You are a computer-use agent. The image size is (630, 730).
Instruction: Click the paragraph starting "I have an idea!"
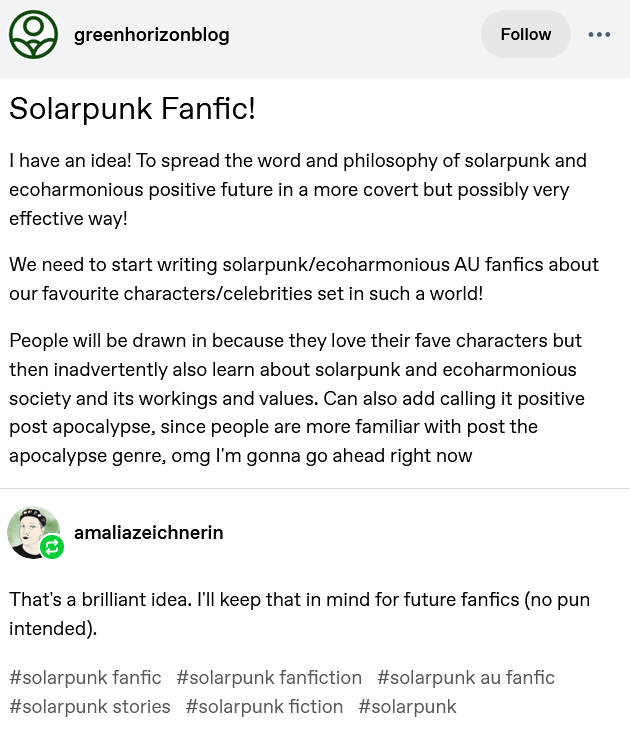(x=298, y=189)
